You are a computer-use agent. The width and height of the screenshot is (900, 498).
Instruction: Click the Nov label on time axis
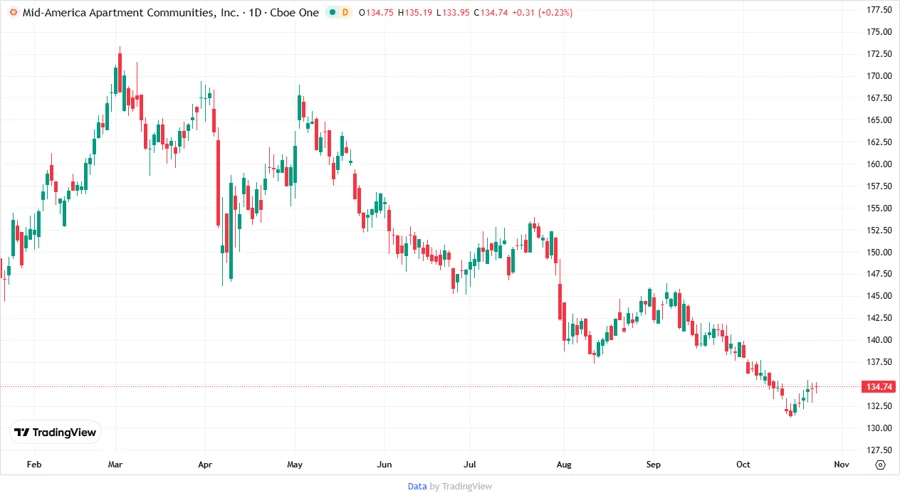841,464
